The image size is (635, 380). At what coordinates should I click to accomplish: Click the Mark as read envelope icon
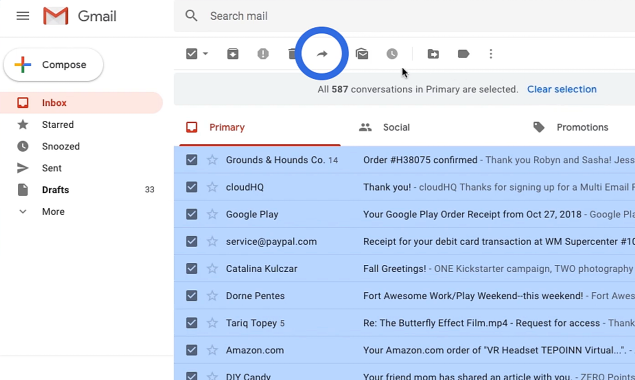pos(362,54)
